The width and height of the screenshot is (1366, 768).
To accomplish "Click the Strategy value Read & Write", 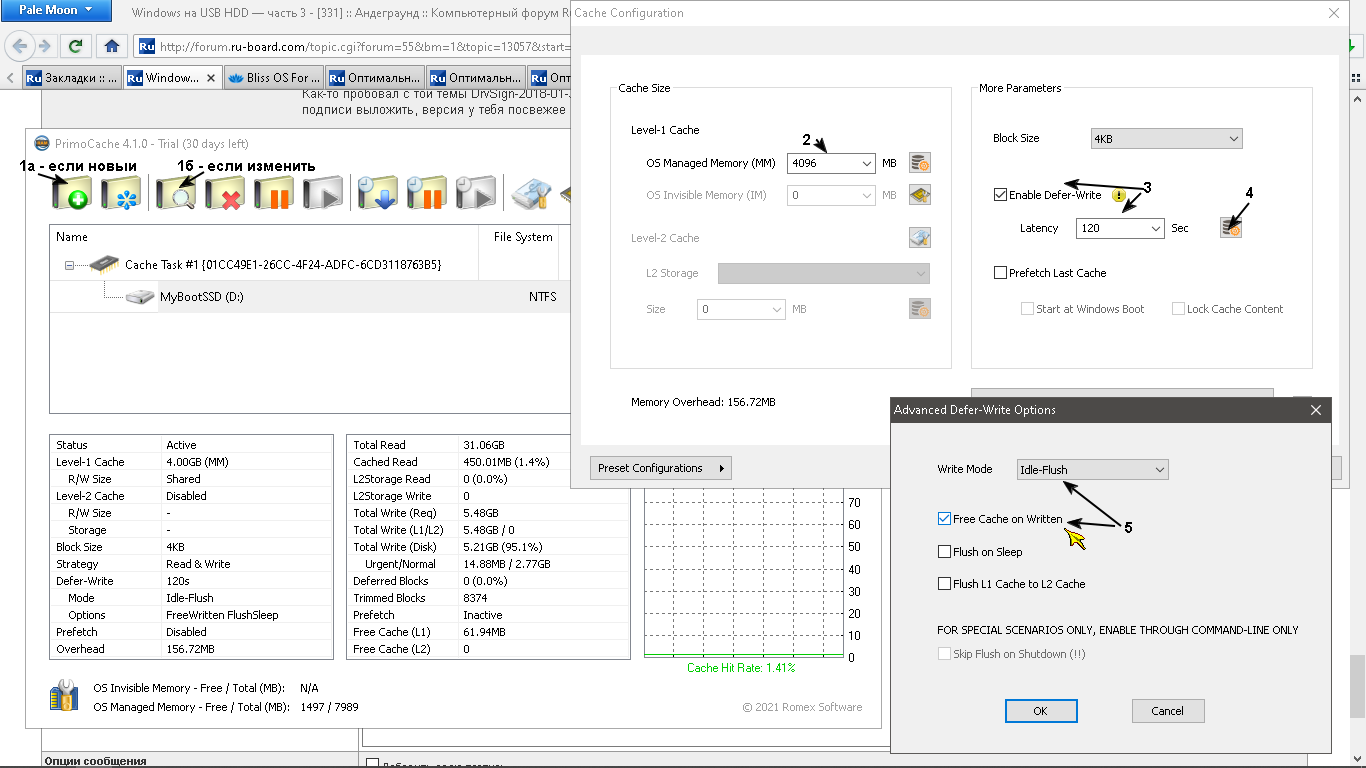I will click(x=198, y=564).
